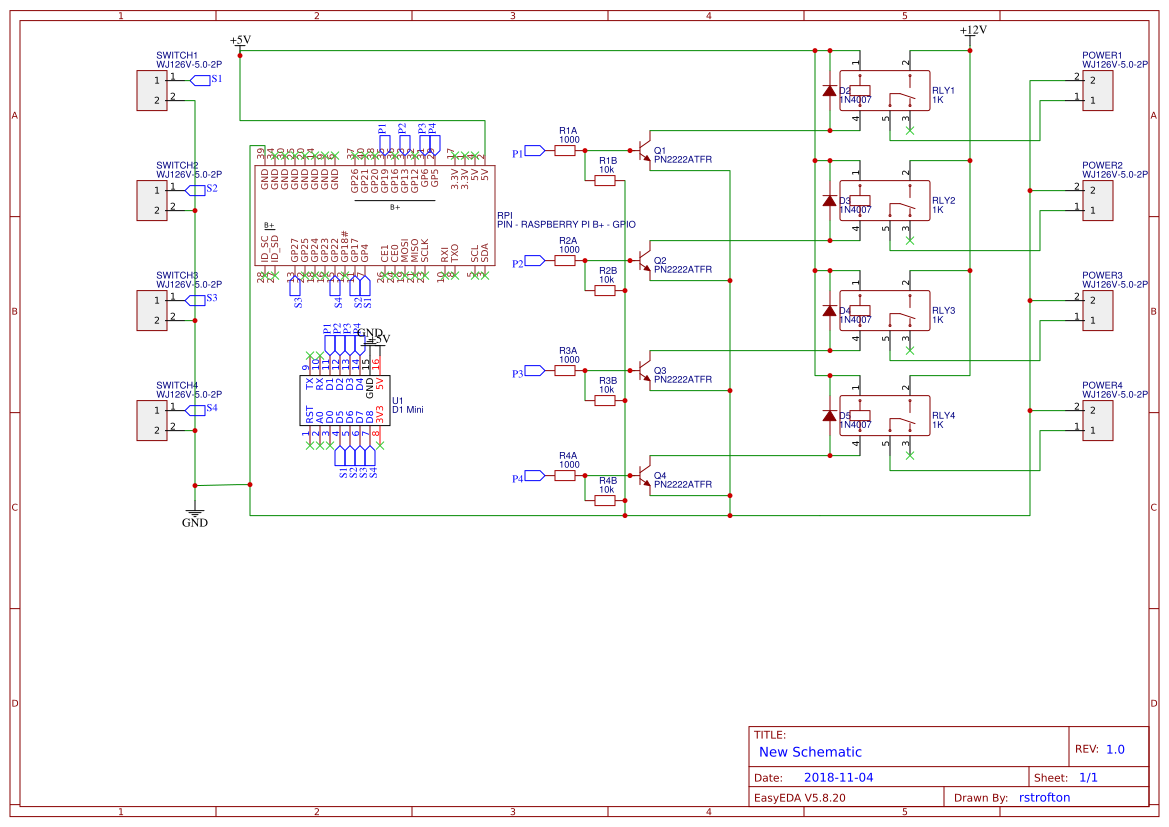
Task: Click '1N4007' label under D2
Action: 855,100
